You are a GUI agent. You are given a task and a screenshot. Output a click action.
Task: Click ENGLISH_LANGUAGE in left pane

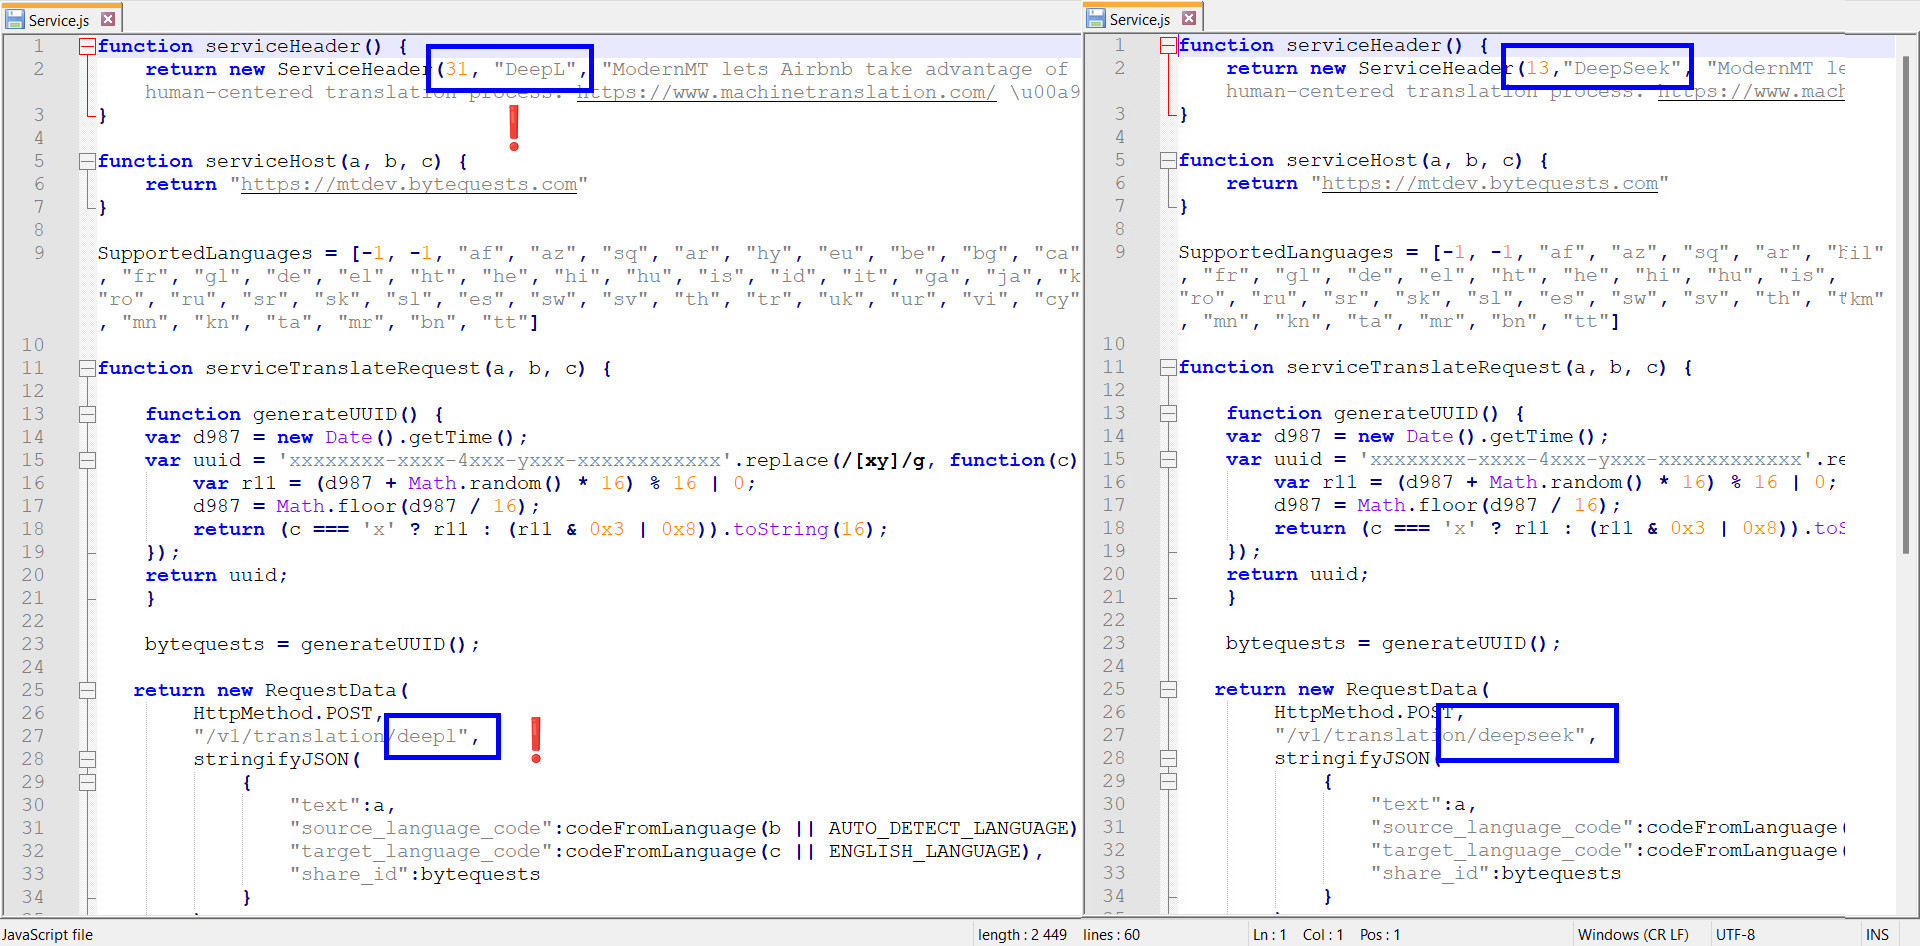[925, 851]
